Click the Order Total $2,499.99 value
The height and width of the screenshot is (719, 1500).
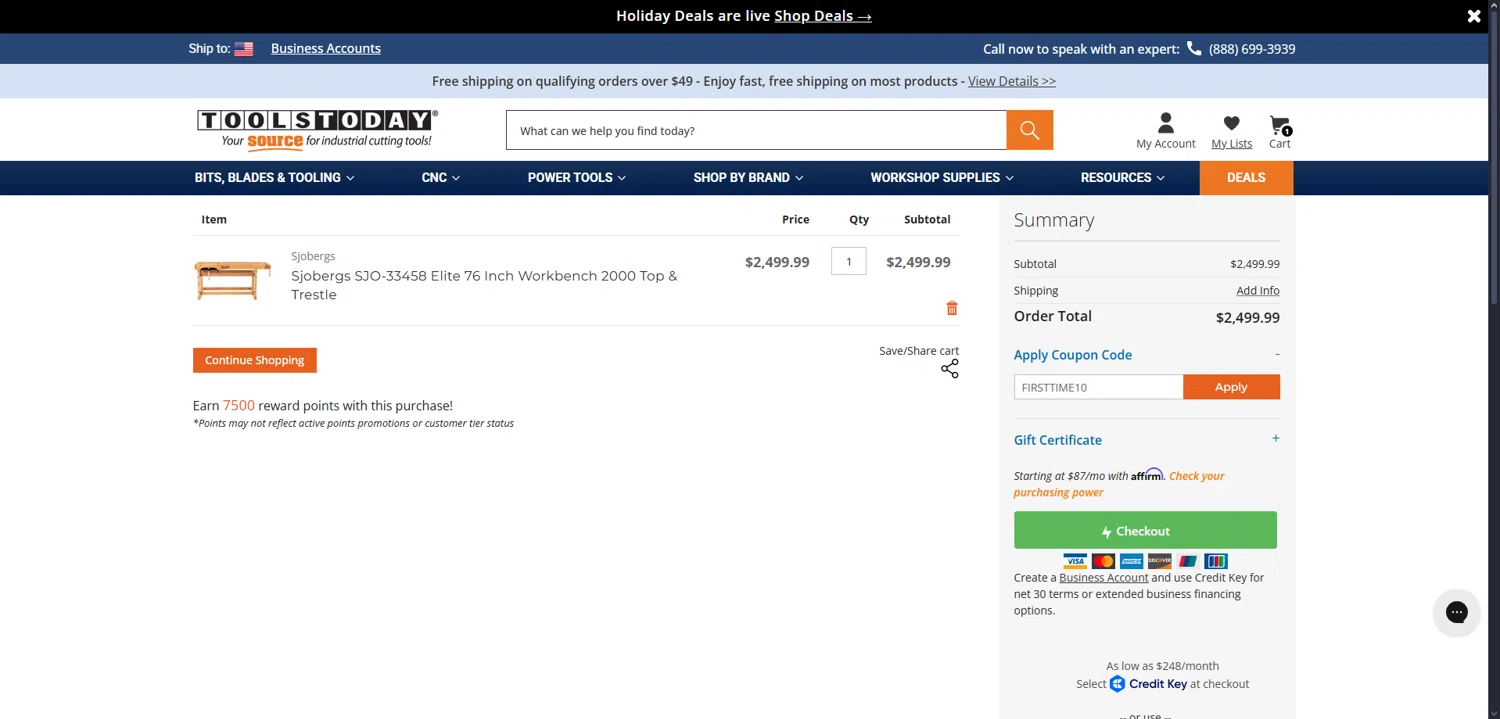click(x=1248, y=318)
